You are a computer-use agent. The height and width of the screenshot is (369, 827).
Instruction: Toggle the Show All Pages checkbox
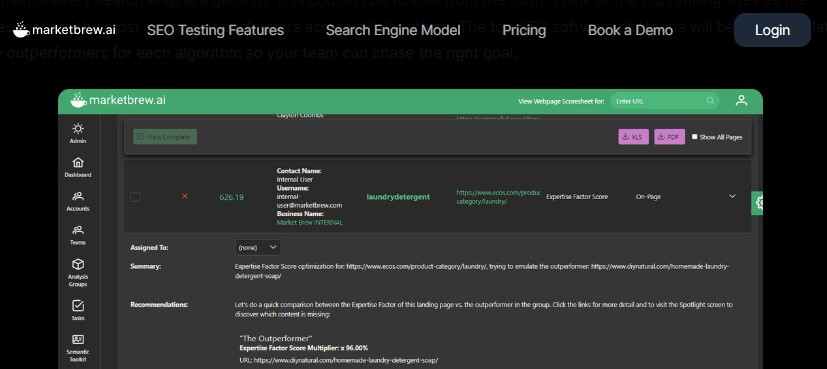[695, 137]
